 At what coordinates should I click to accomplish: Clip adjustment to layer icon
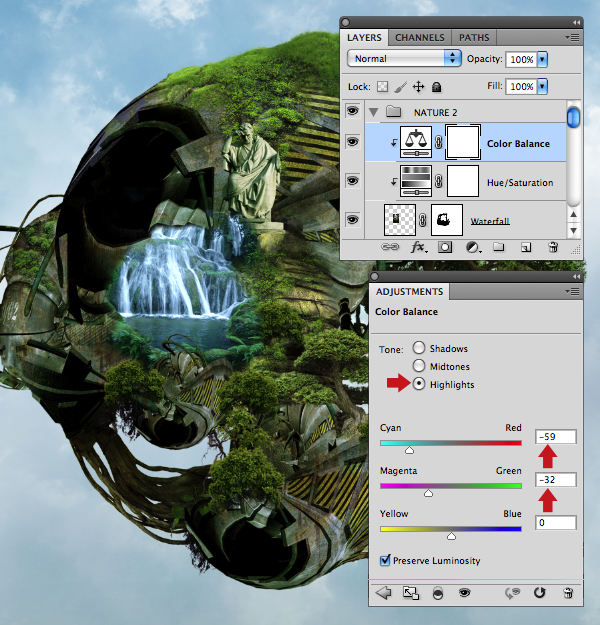pyautogui.click(x=438, y=594)
